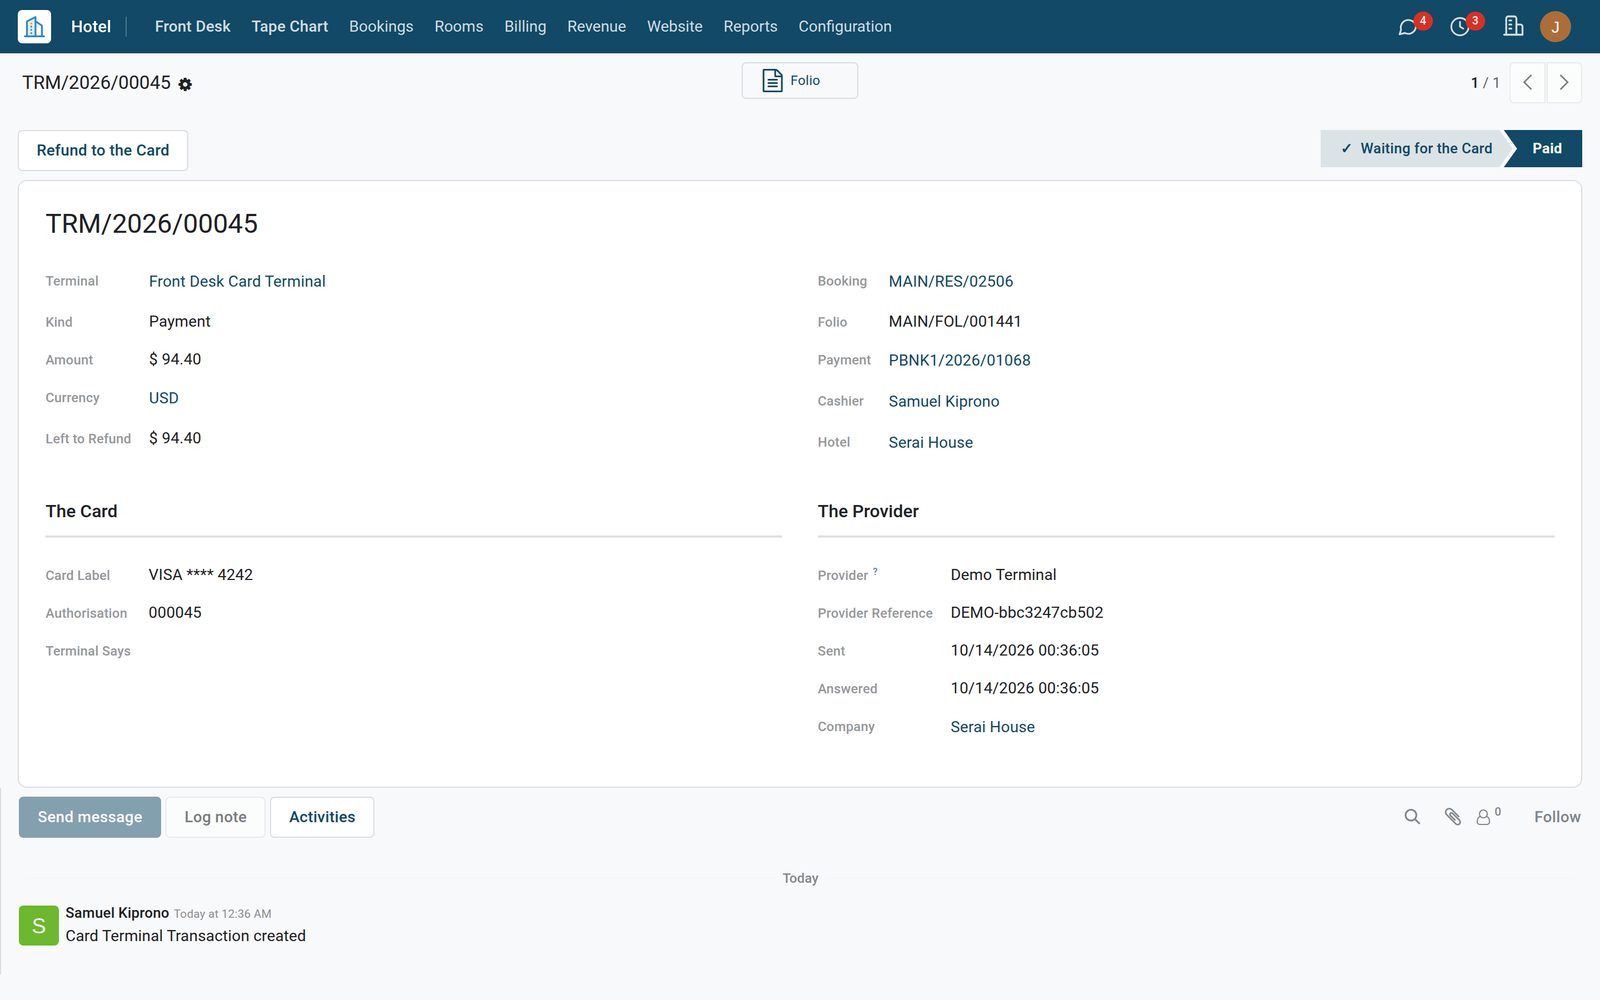Open booking MAIN/RES/02506 link
The width and height of the screenshot is (1600, 1000).
951,282
